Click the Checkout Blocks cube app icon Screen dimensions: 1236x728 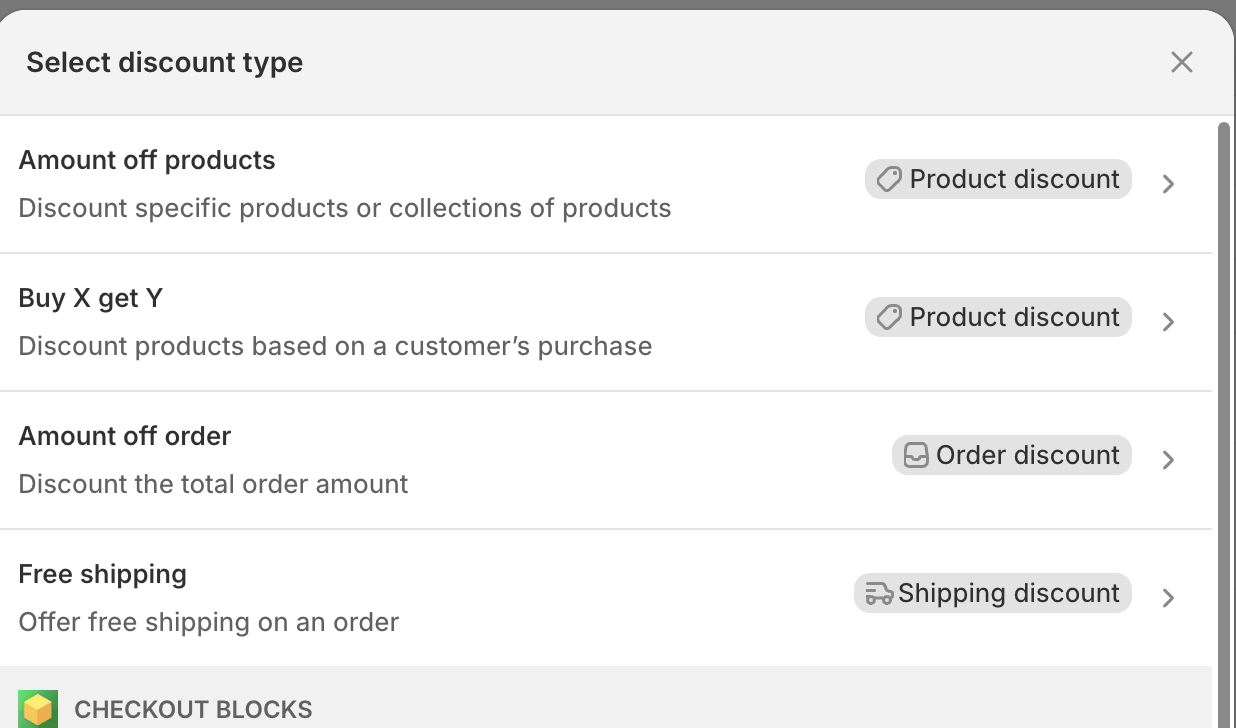coord(38,709)
